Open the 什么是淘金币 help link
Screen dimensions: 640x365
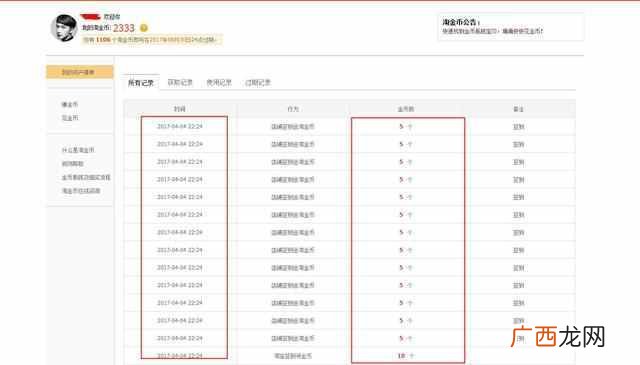pyautogui.click(x=78, y=150)
